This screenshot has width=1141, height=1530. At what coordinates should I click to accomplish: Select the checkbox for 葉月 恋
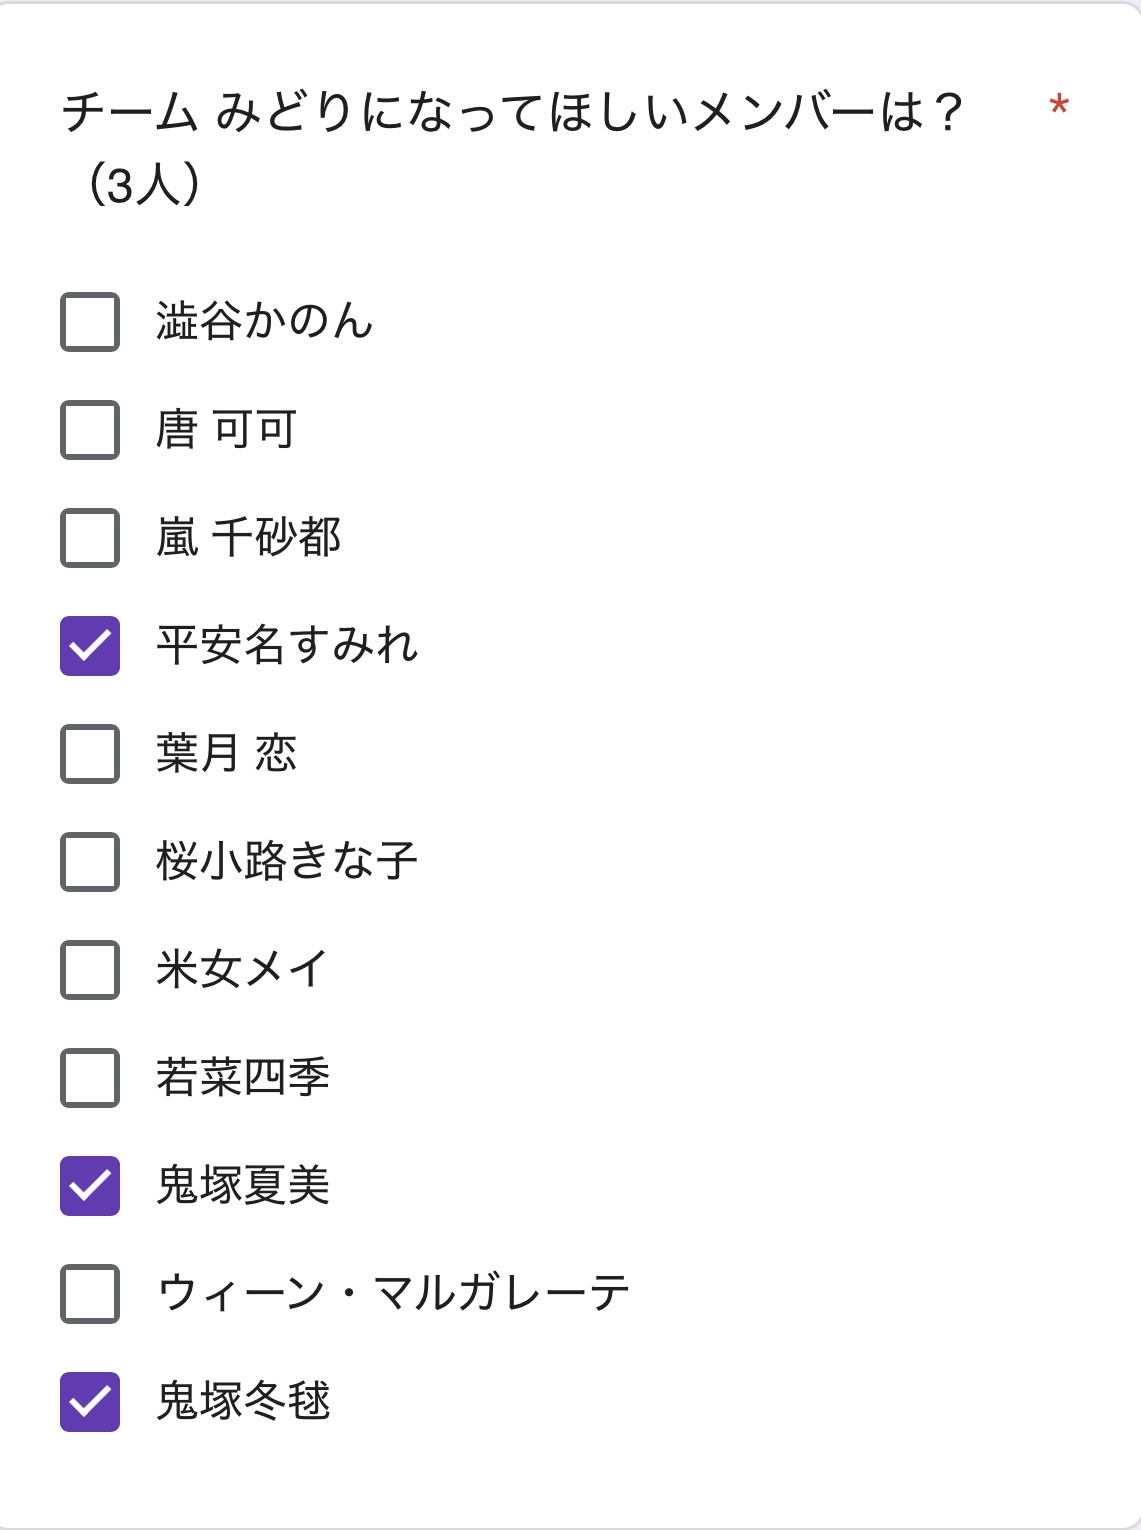tap(90, 754)
